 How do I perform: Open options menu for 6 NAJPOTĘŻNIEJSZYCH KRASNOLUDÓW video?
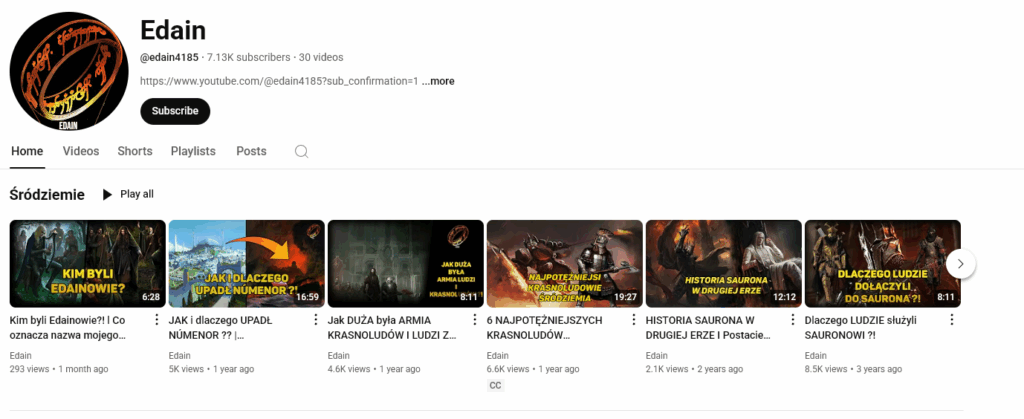coord(633,319)
